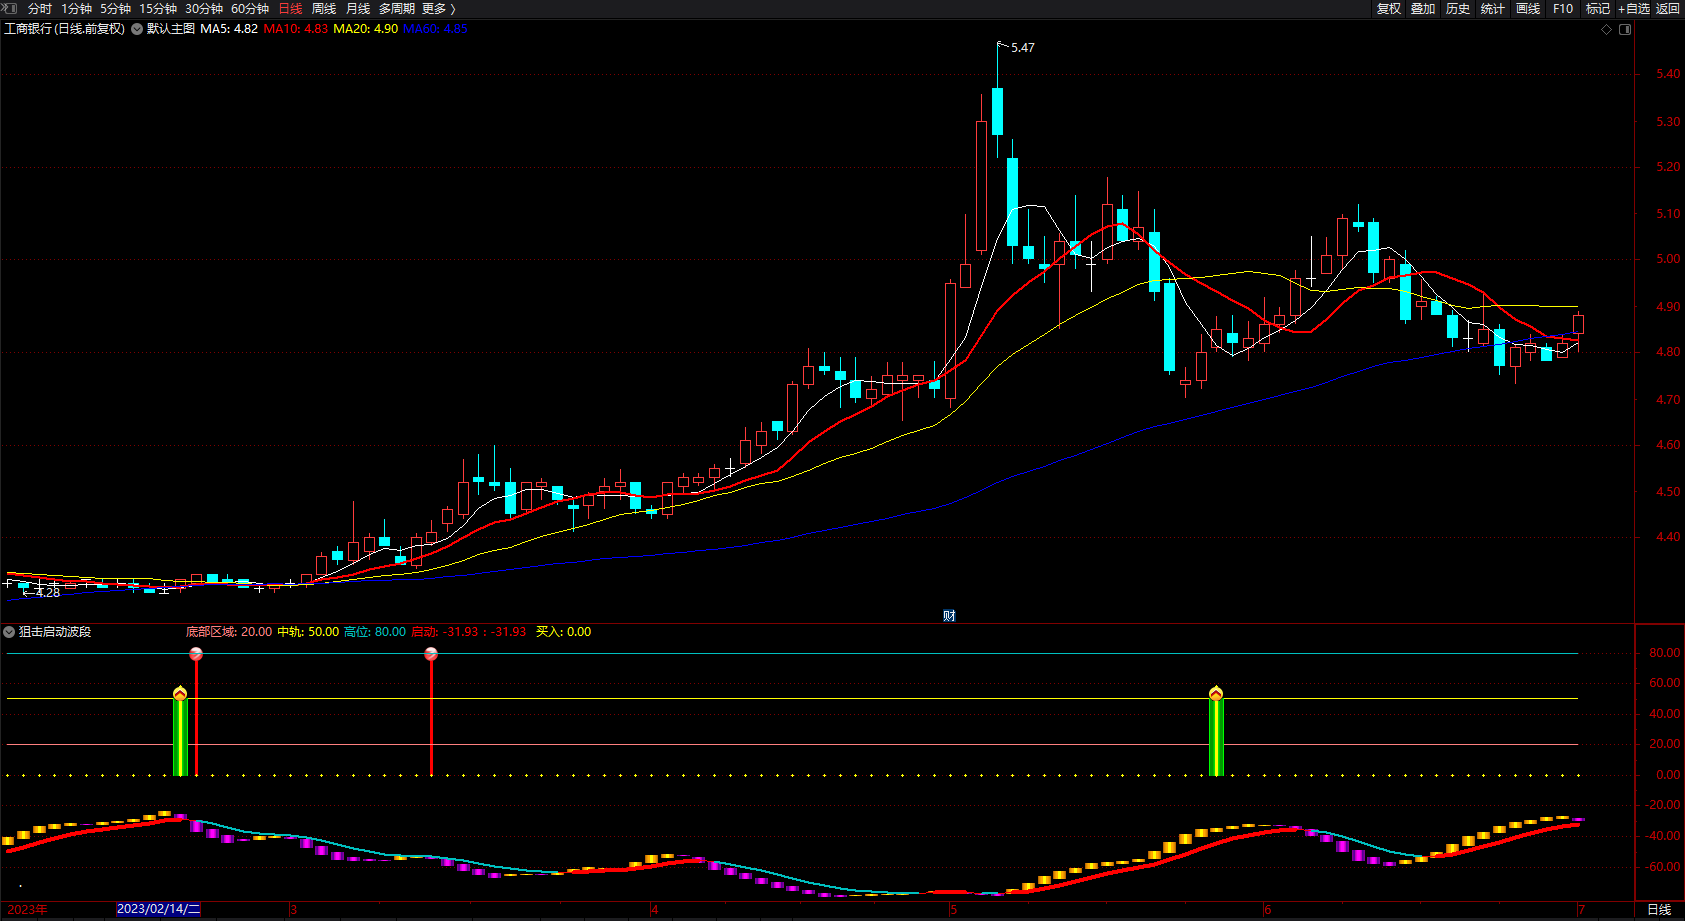Click the 默认主图 indicator name

pos(171,29)
